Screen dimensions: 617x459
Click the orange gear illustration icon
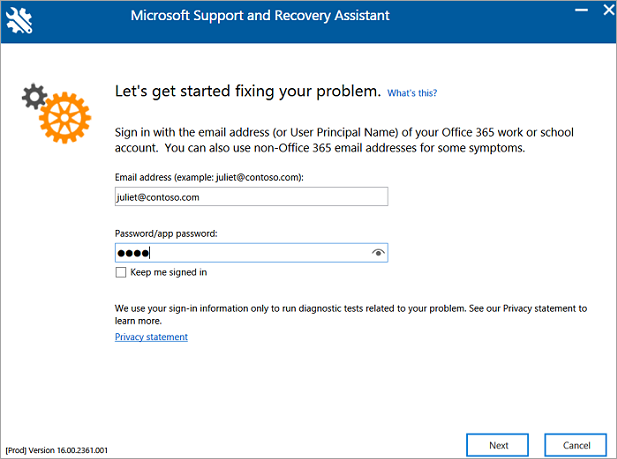(x=65, y=118)
